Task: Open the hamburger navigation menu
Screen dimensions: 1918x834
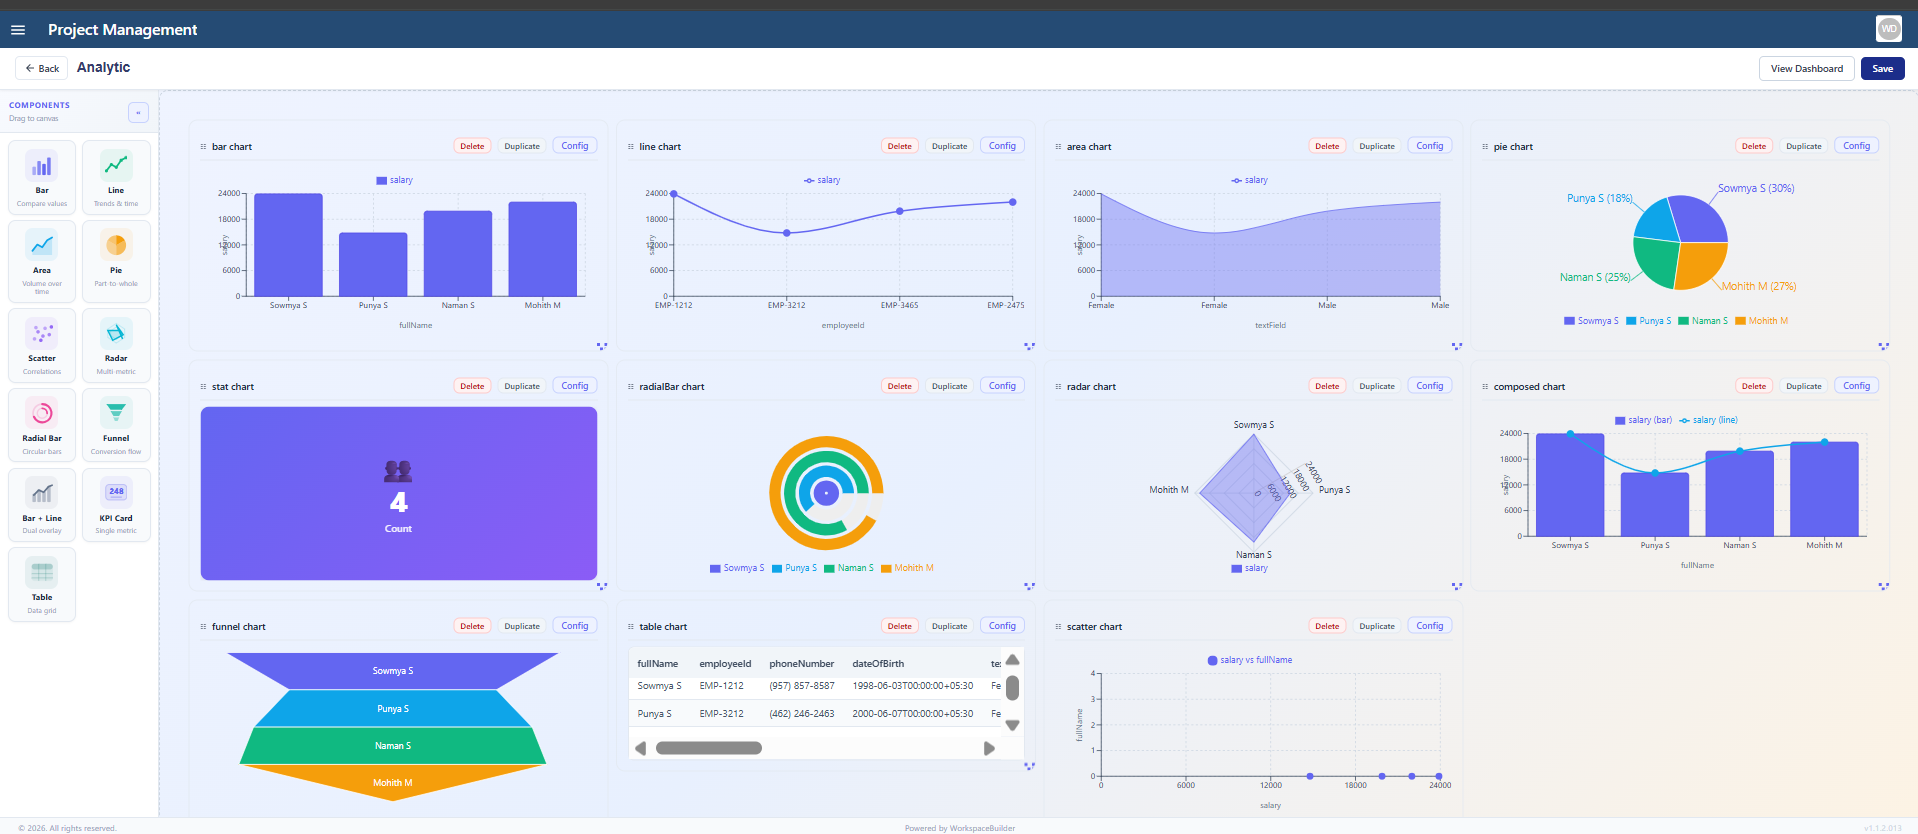Action: pos(18,30)
